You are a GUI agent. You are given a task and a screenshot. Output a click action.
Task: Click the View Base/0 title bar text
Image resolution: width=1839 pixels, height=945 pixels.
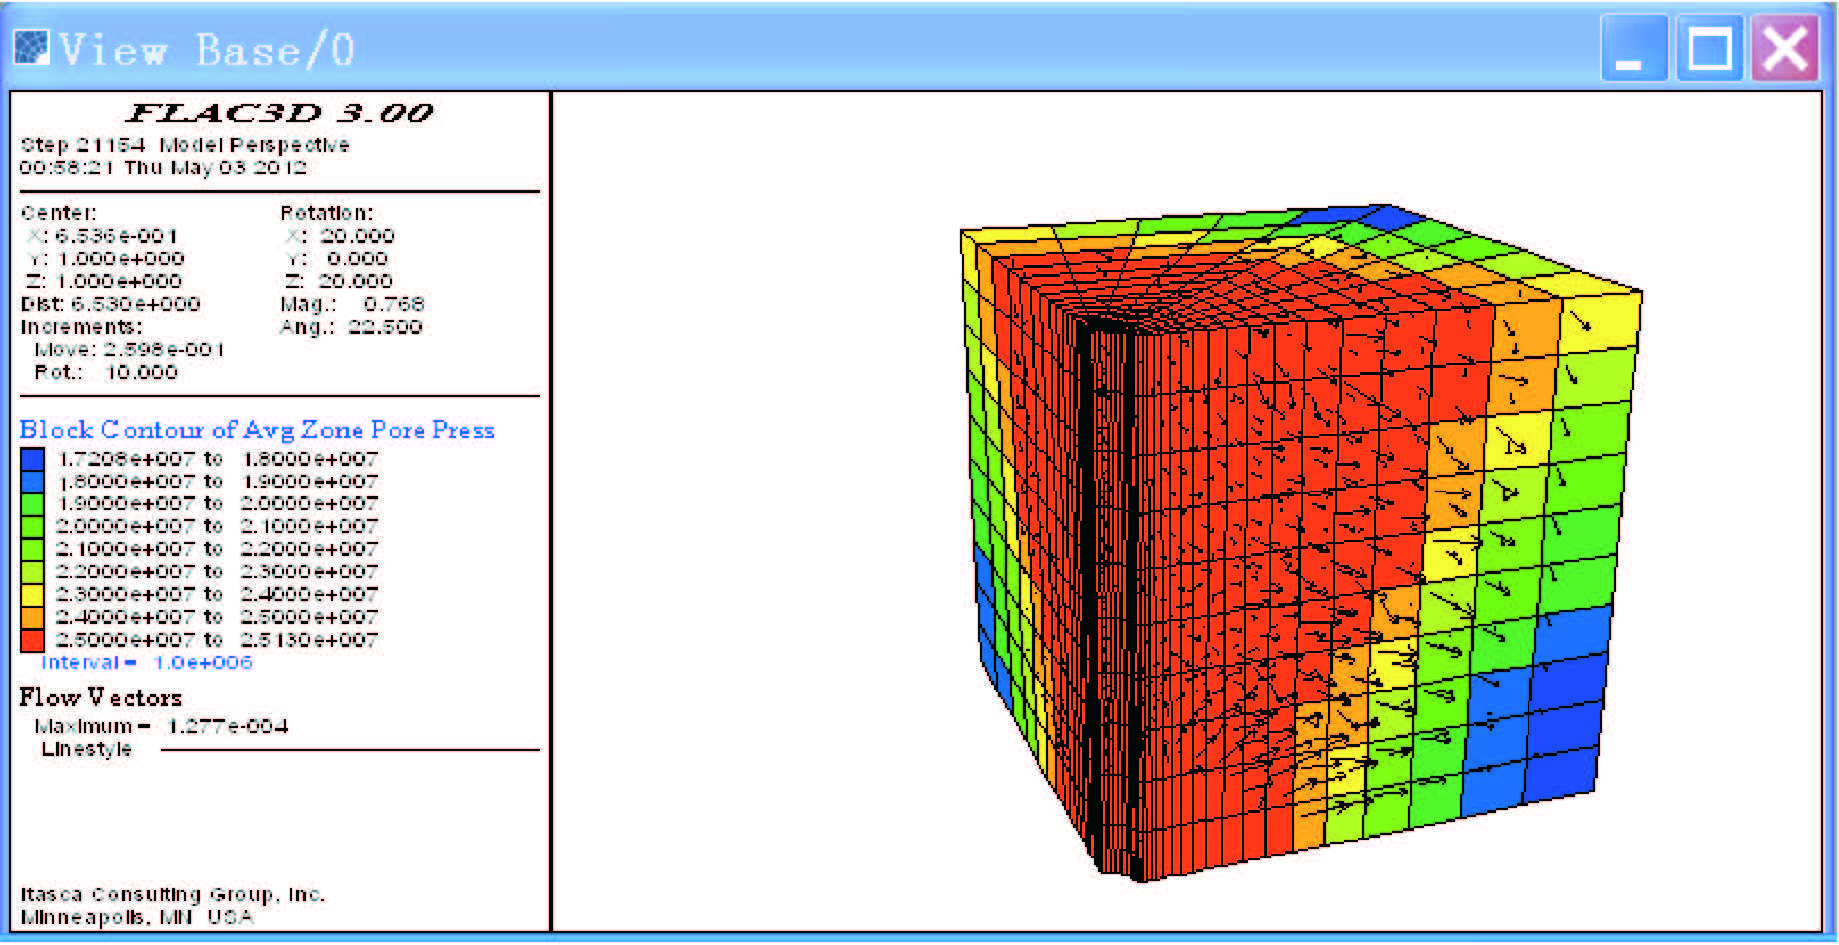[x=206, y=49]
